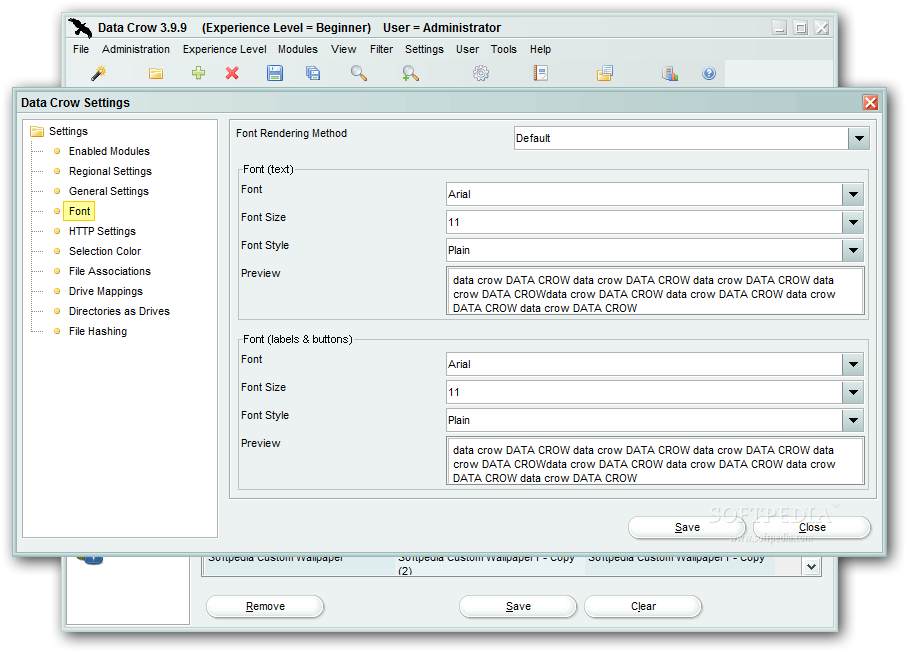The image size is (907, 652).
Task: Click the notebook toolbar icon
Action: coord(540,73)
